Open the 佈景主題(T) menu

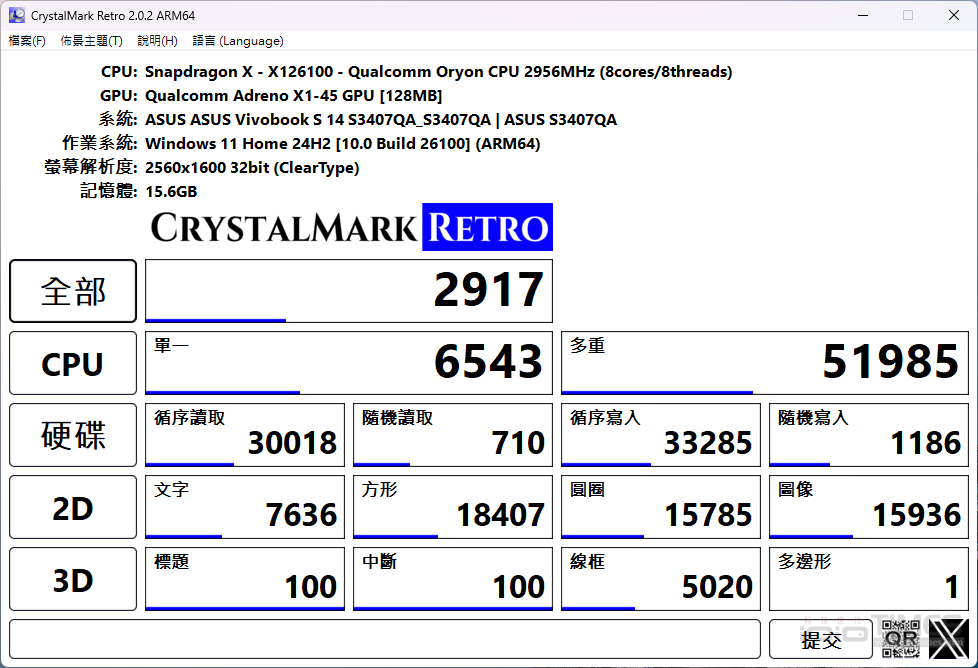(x=91, y=41)
